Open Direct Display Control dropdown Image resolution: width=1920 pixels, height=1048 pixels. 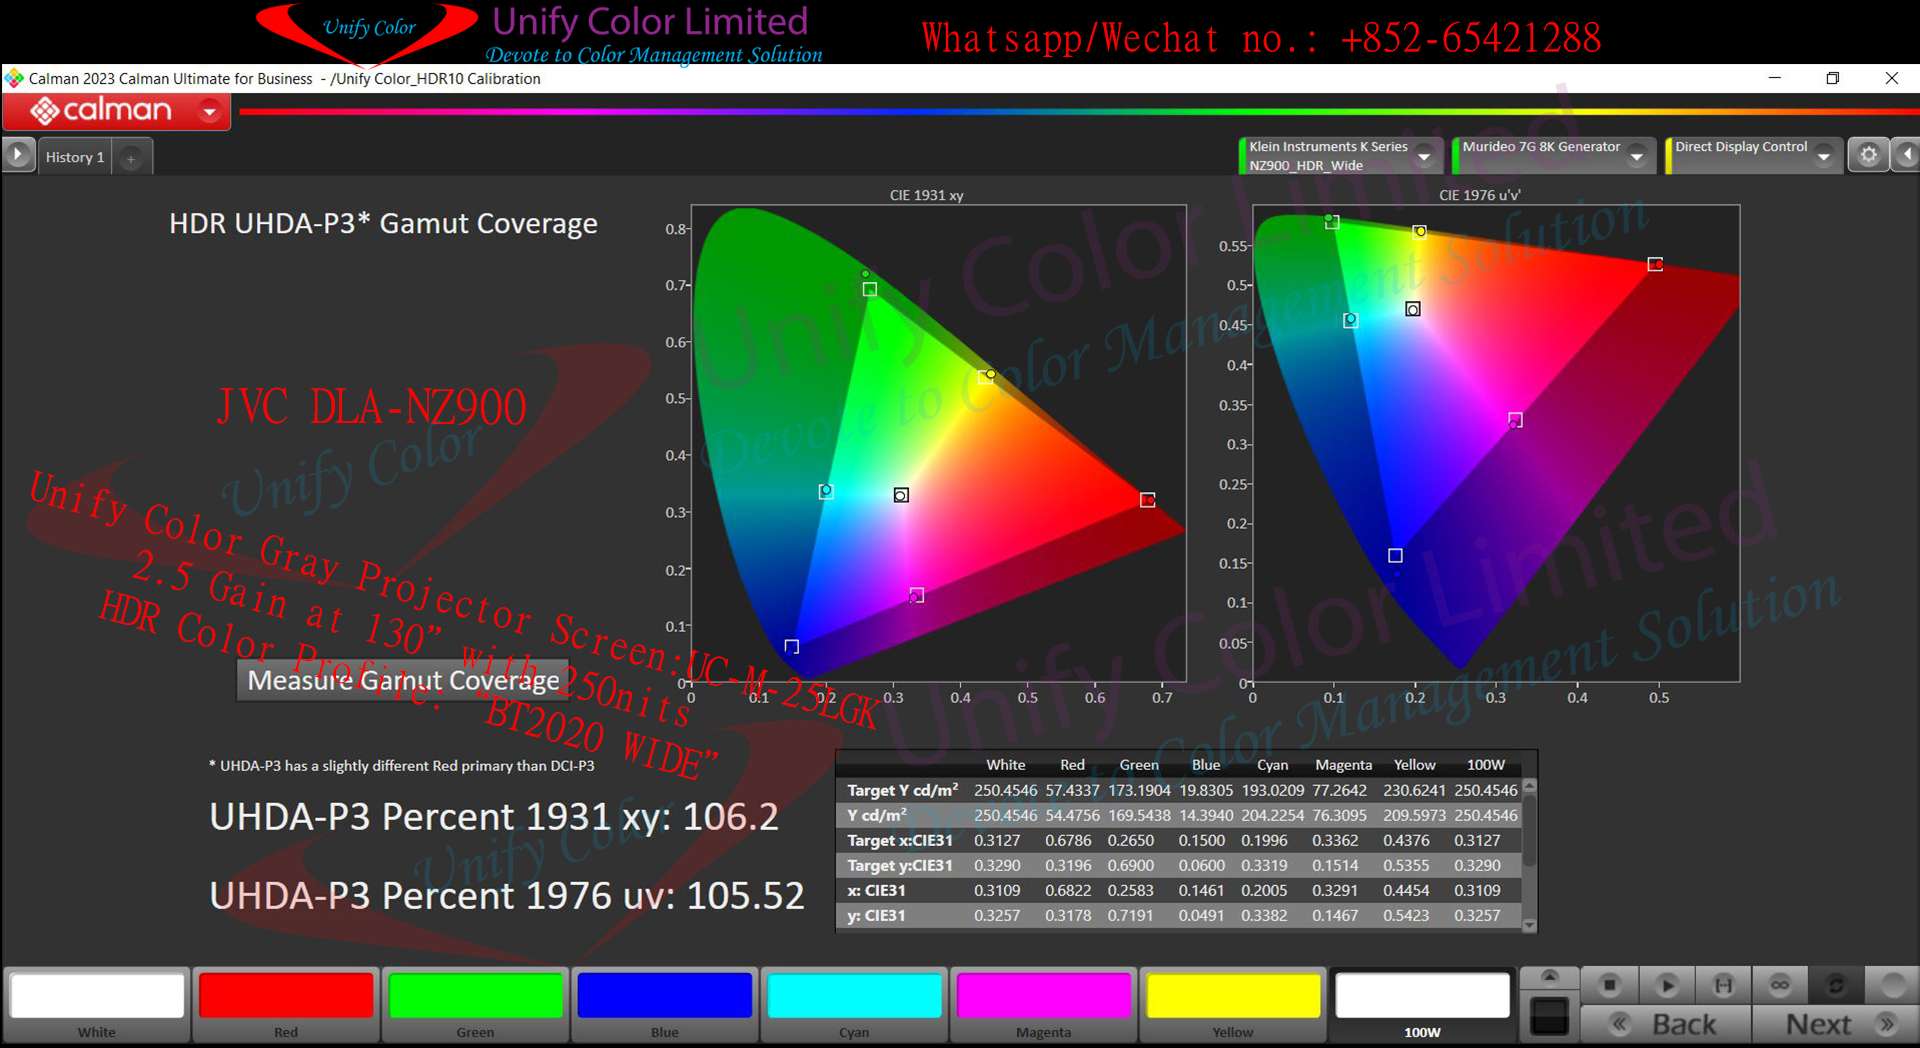(x=1824, y=156)
